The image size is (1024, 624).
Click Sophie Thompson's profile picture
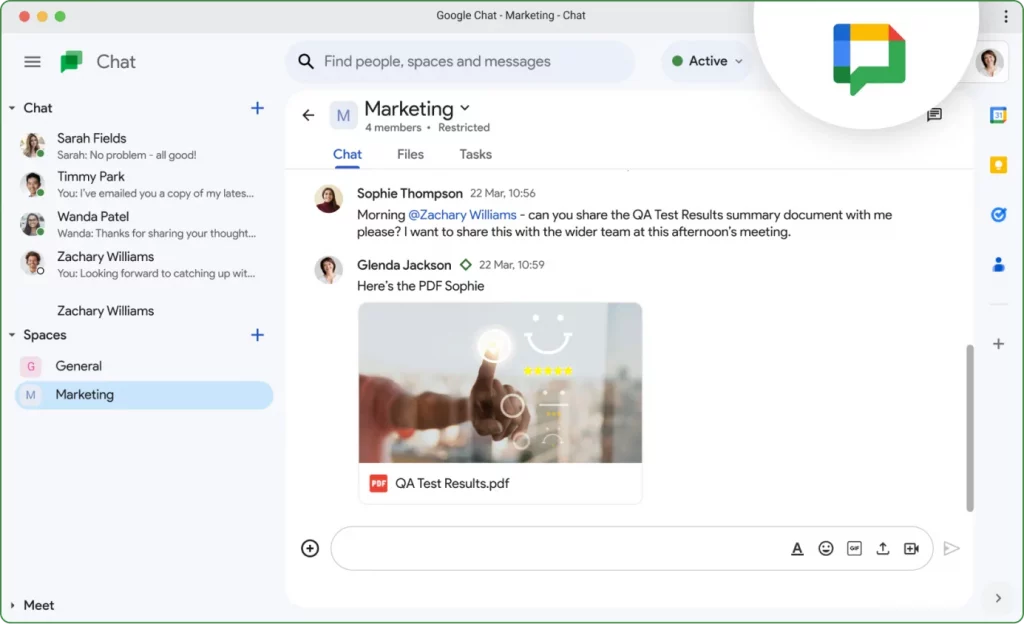[328, 198]
